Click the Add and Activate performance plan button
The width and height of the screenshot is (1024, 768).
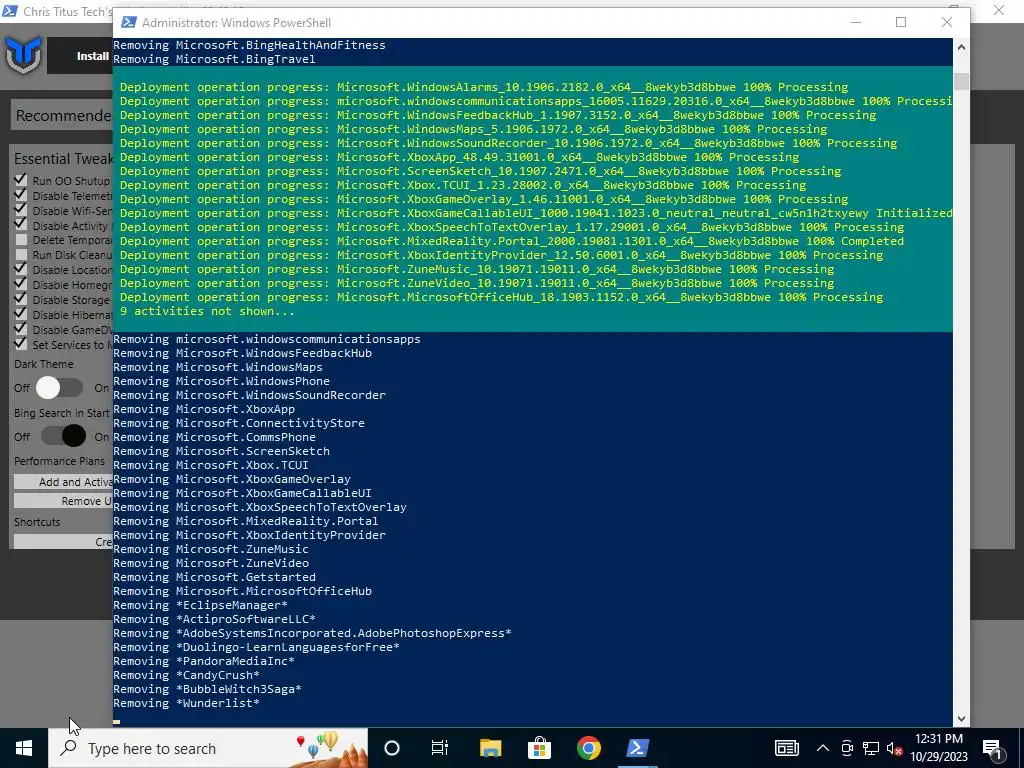point(63,481)
